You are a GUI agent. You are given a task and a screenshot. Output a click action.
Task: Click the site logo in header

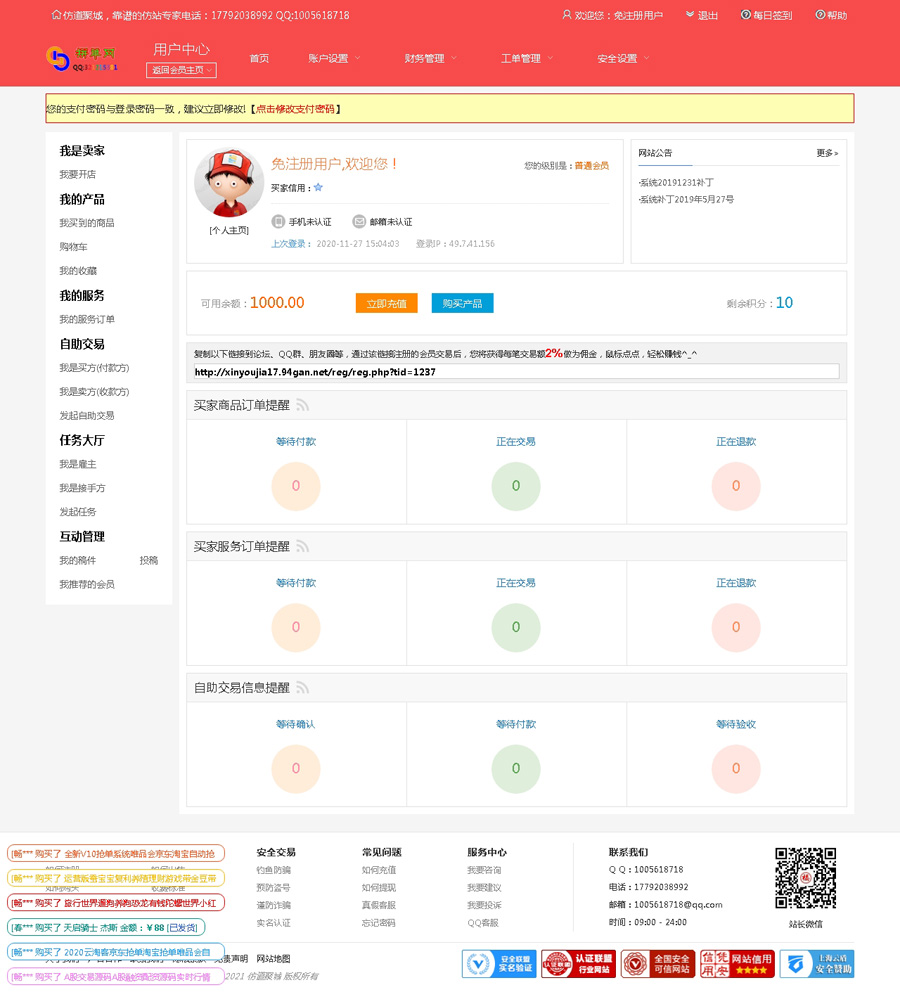tap(83, 58)
